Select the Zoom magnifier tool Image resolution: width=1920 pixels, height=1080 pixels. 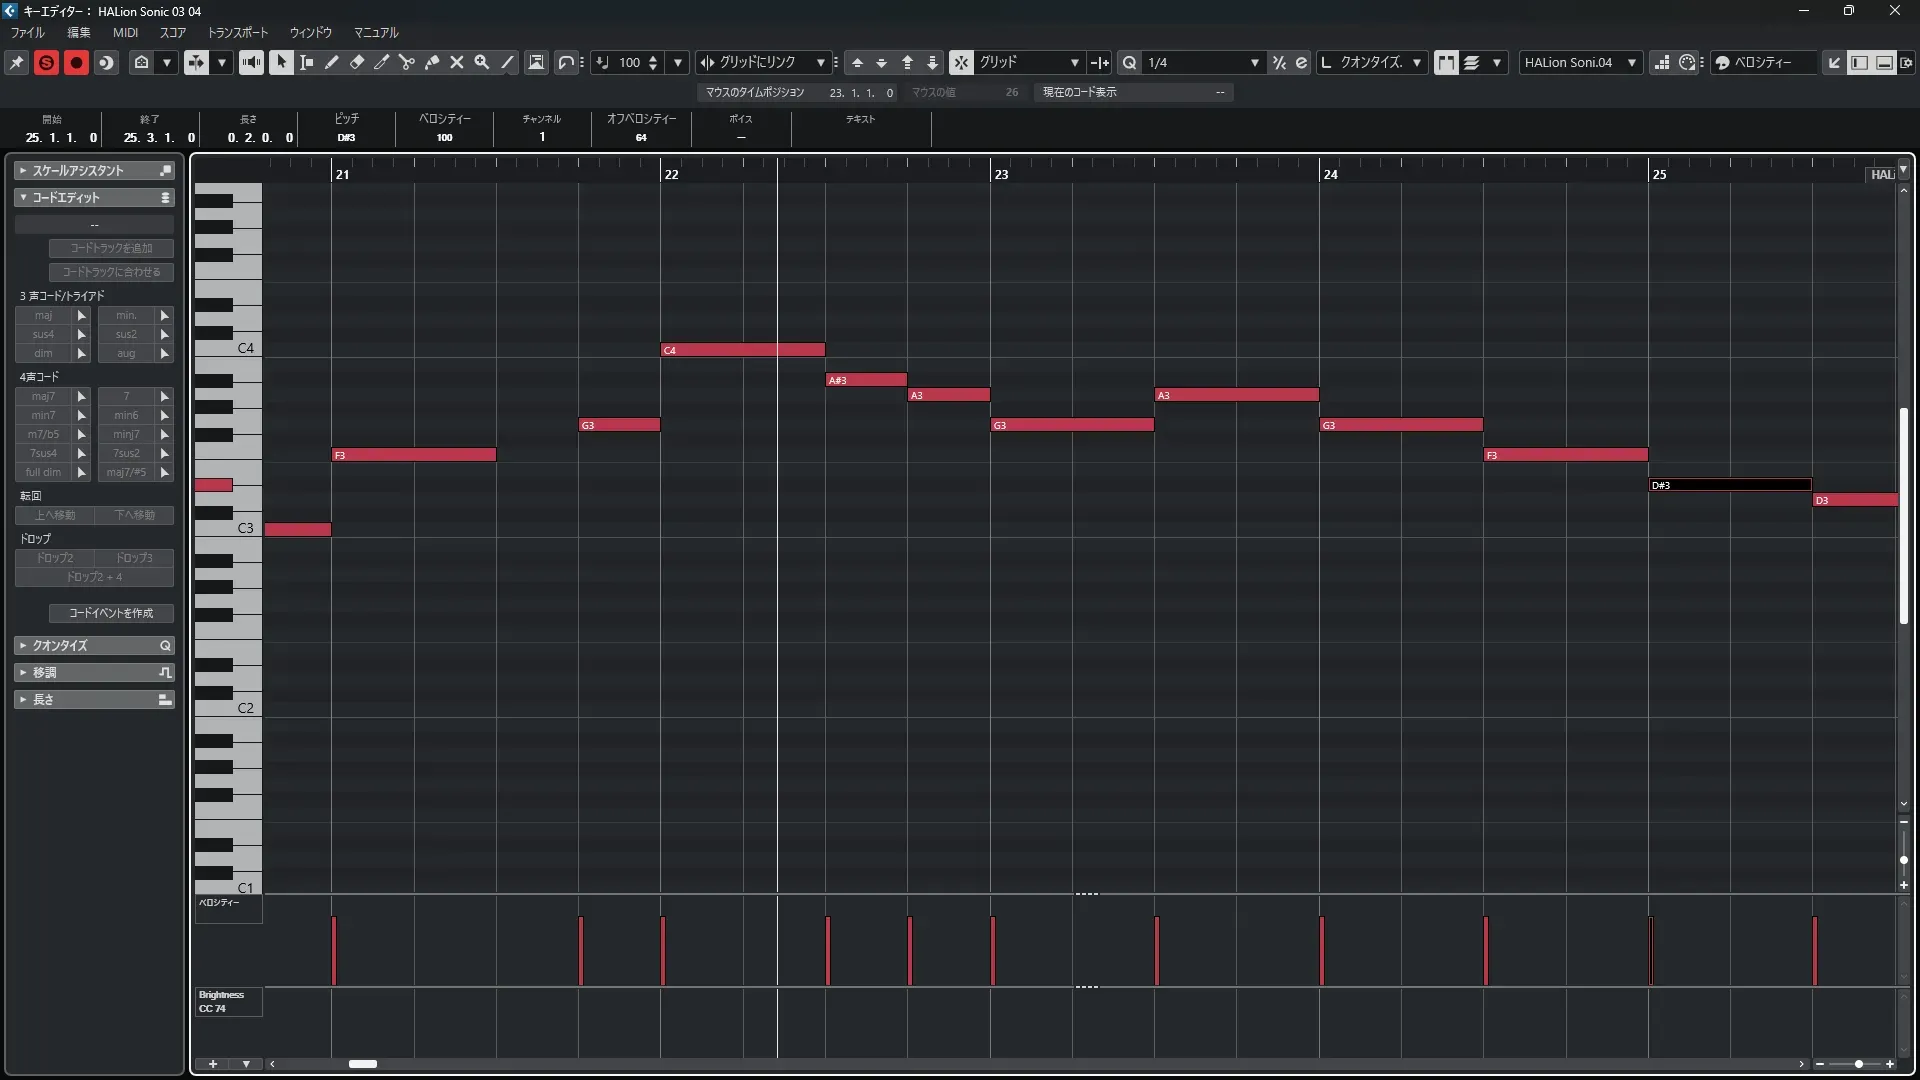pos(482,62)
